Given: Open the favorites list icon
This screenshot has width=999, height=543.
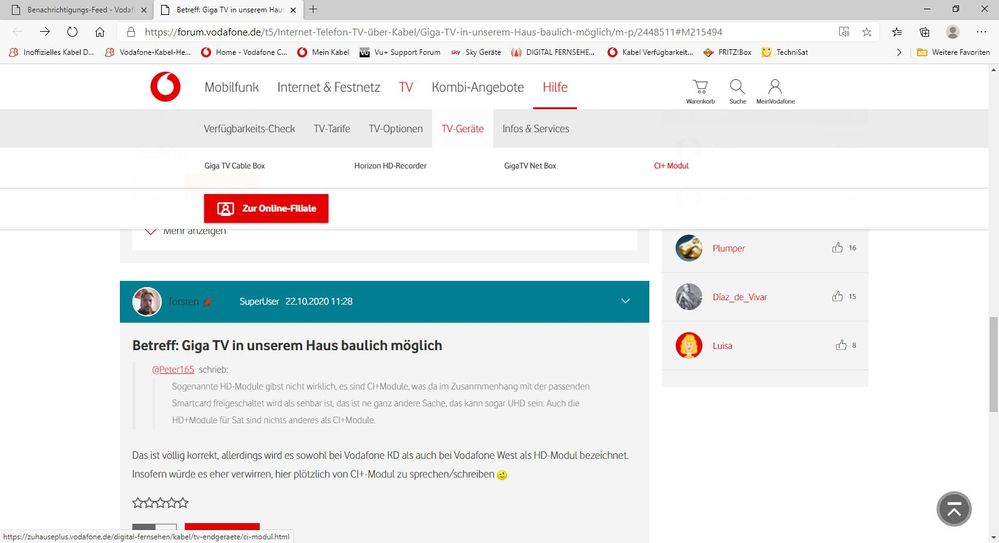Looking at the screenshot, I should (x=897, y=32).
